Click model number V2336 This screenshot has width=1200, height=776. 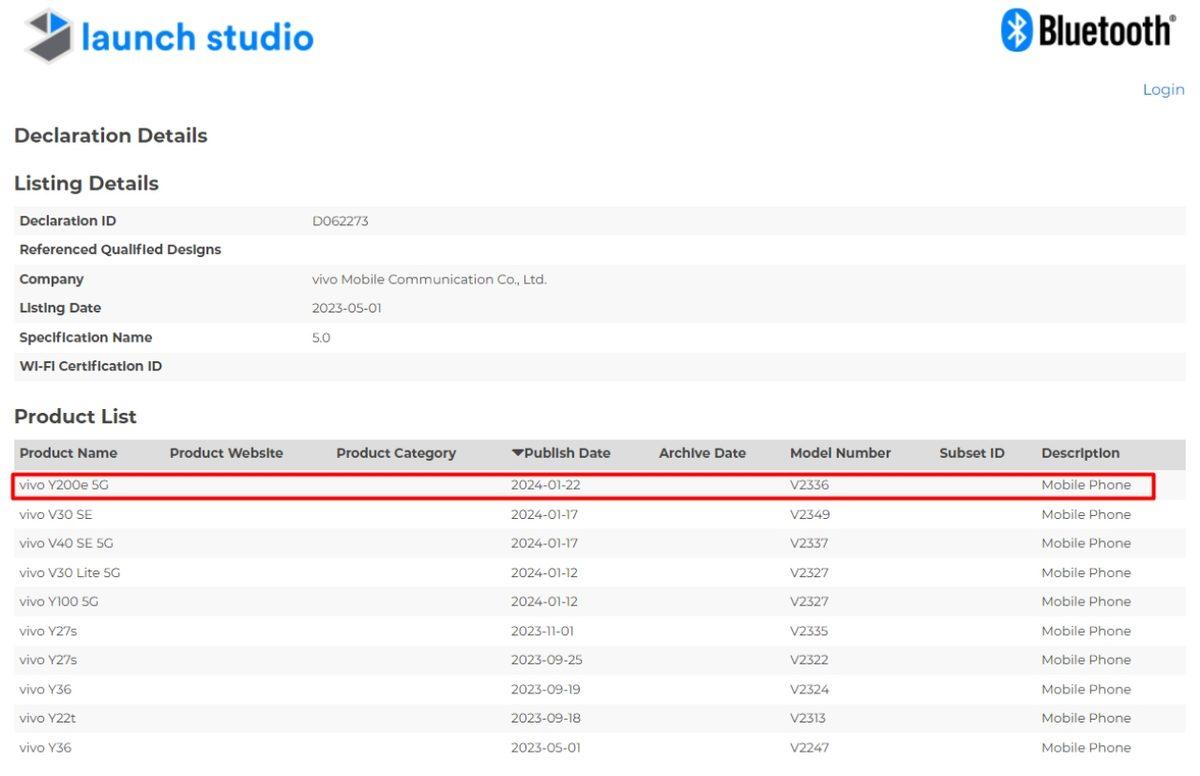(x=809, y=485)
